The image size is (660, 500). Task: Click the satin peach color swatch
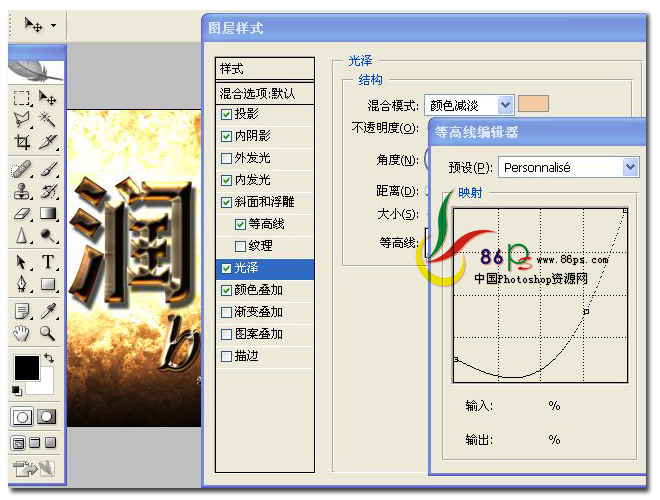(x=533, y=104)
